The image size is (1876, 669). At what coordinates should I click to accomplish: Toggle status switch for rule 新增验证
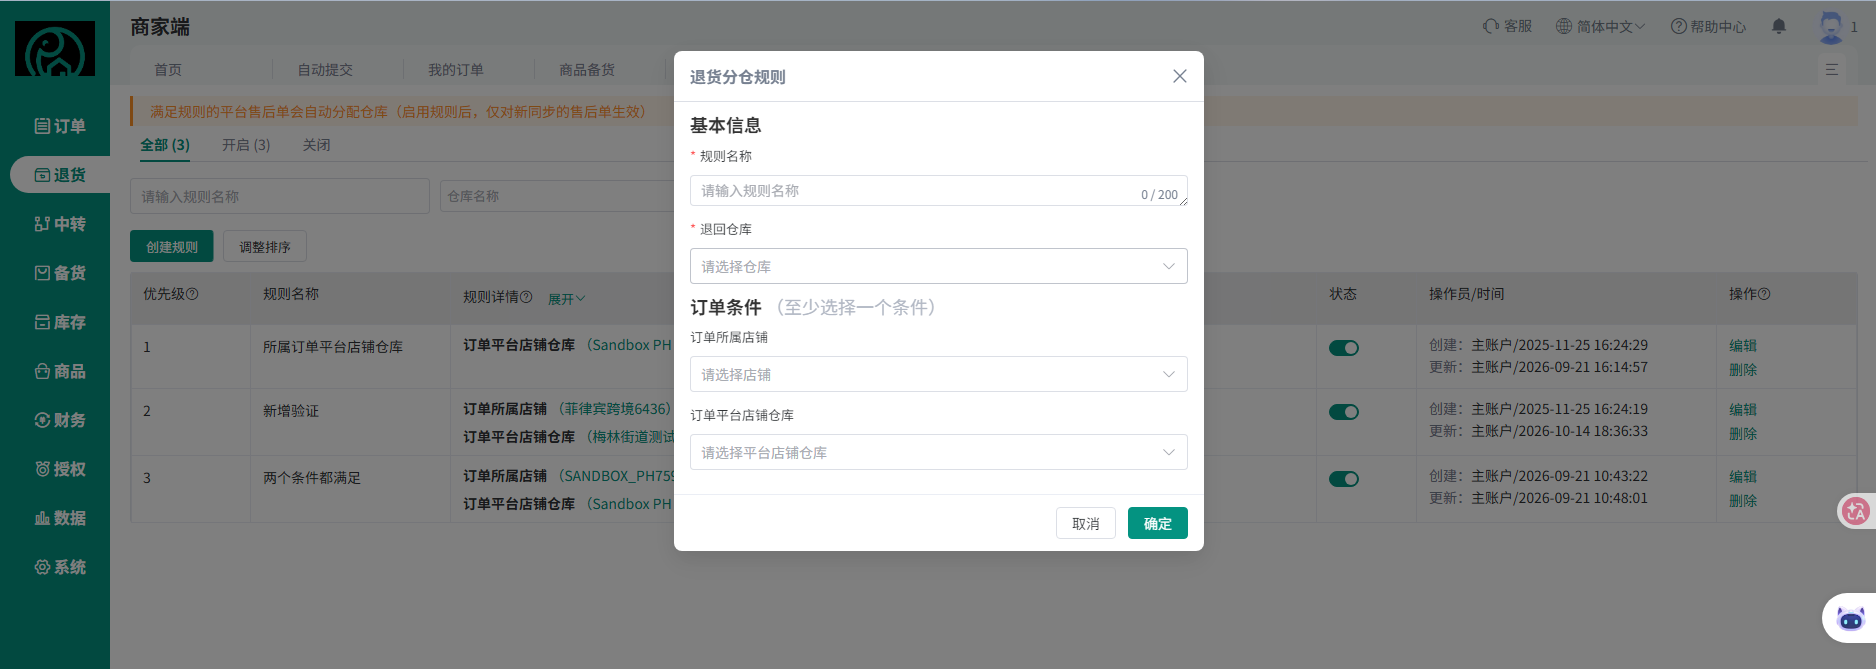[x=1344, y=412]
